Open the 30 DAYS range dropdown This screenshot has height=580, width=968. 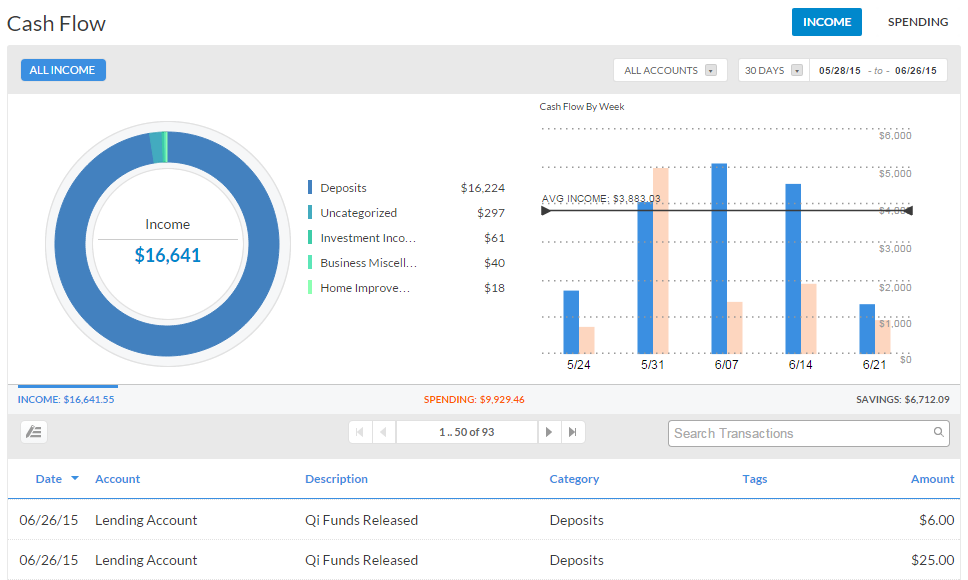(x=774, y=70)
